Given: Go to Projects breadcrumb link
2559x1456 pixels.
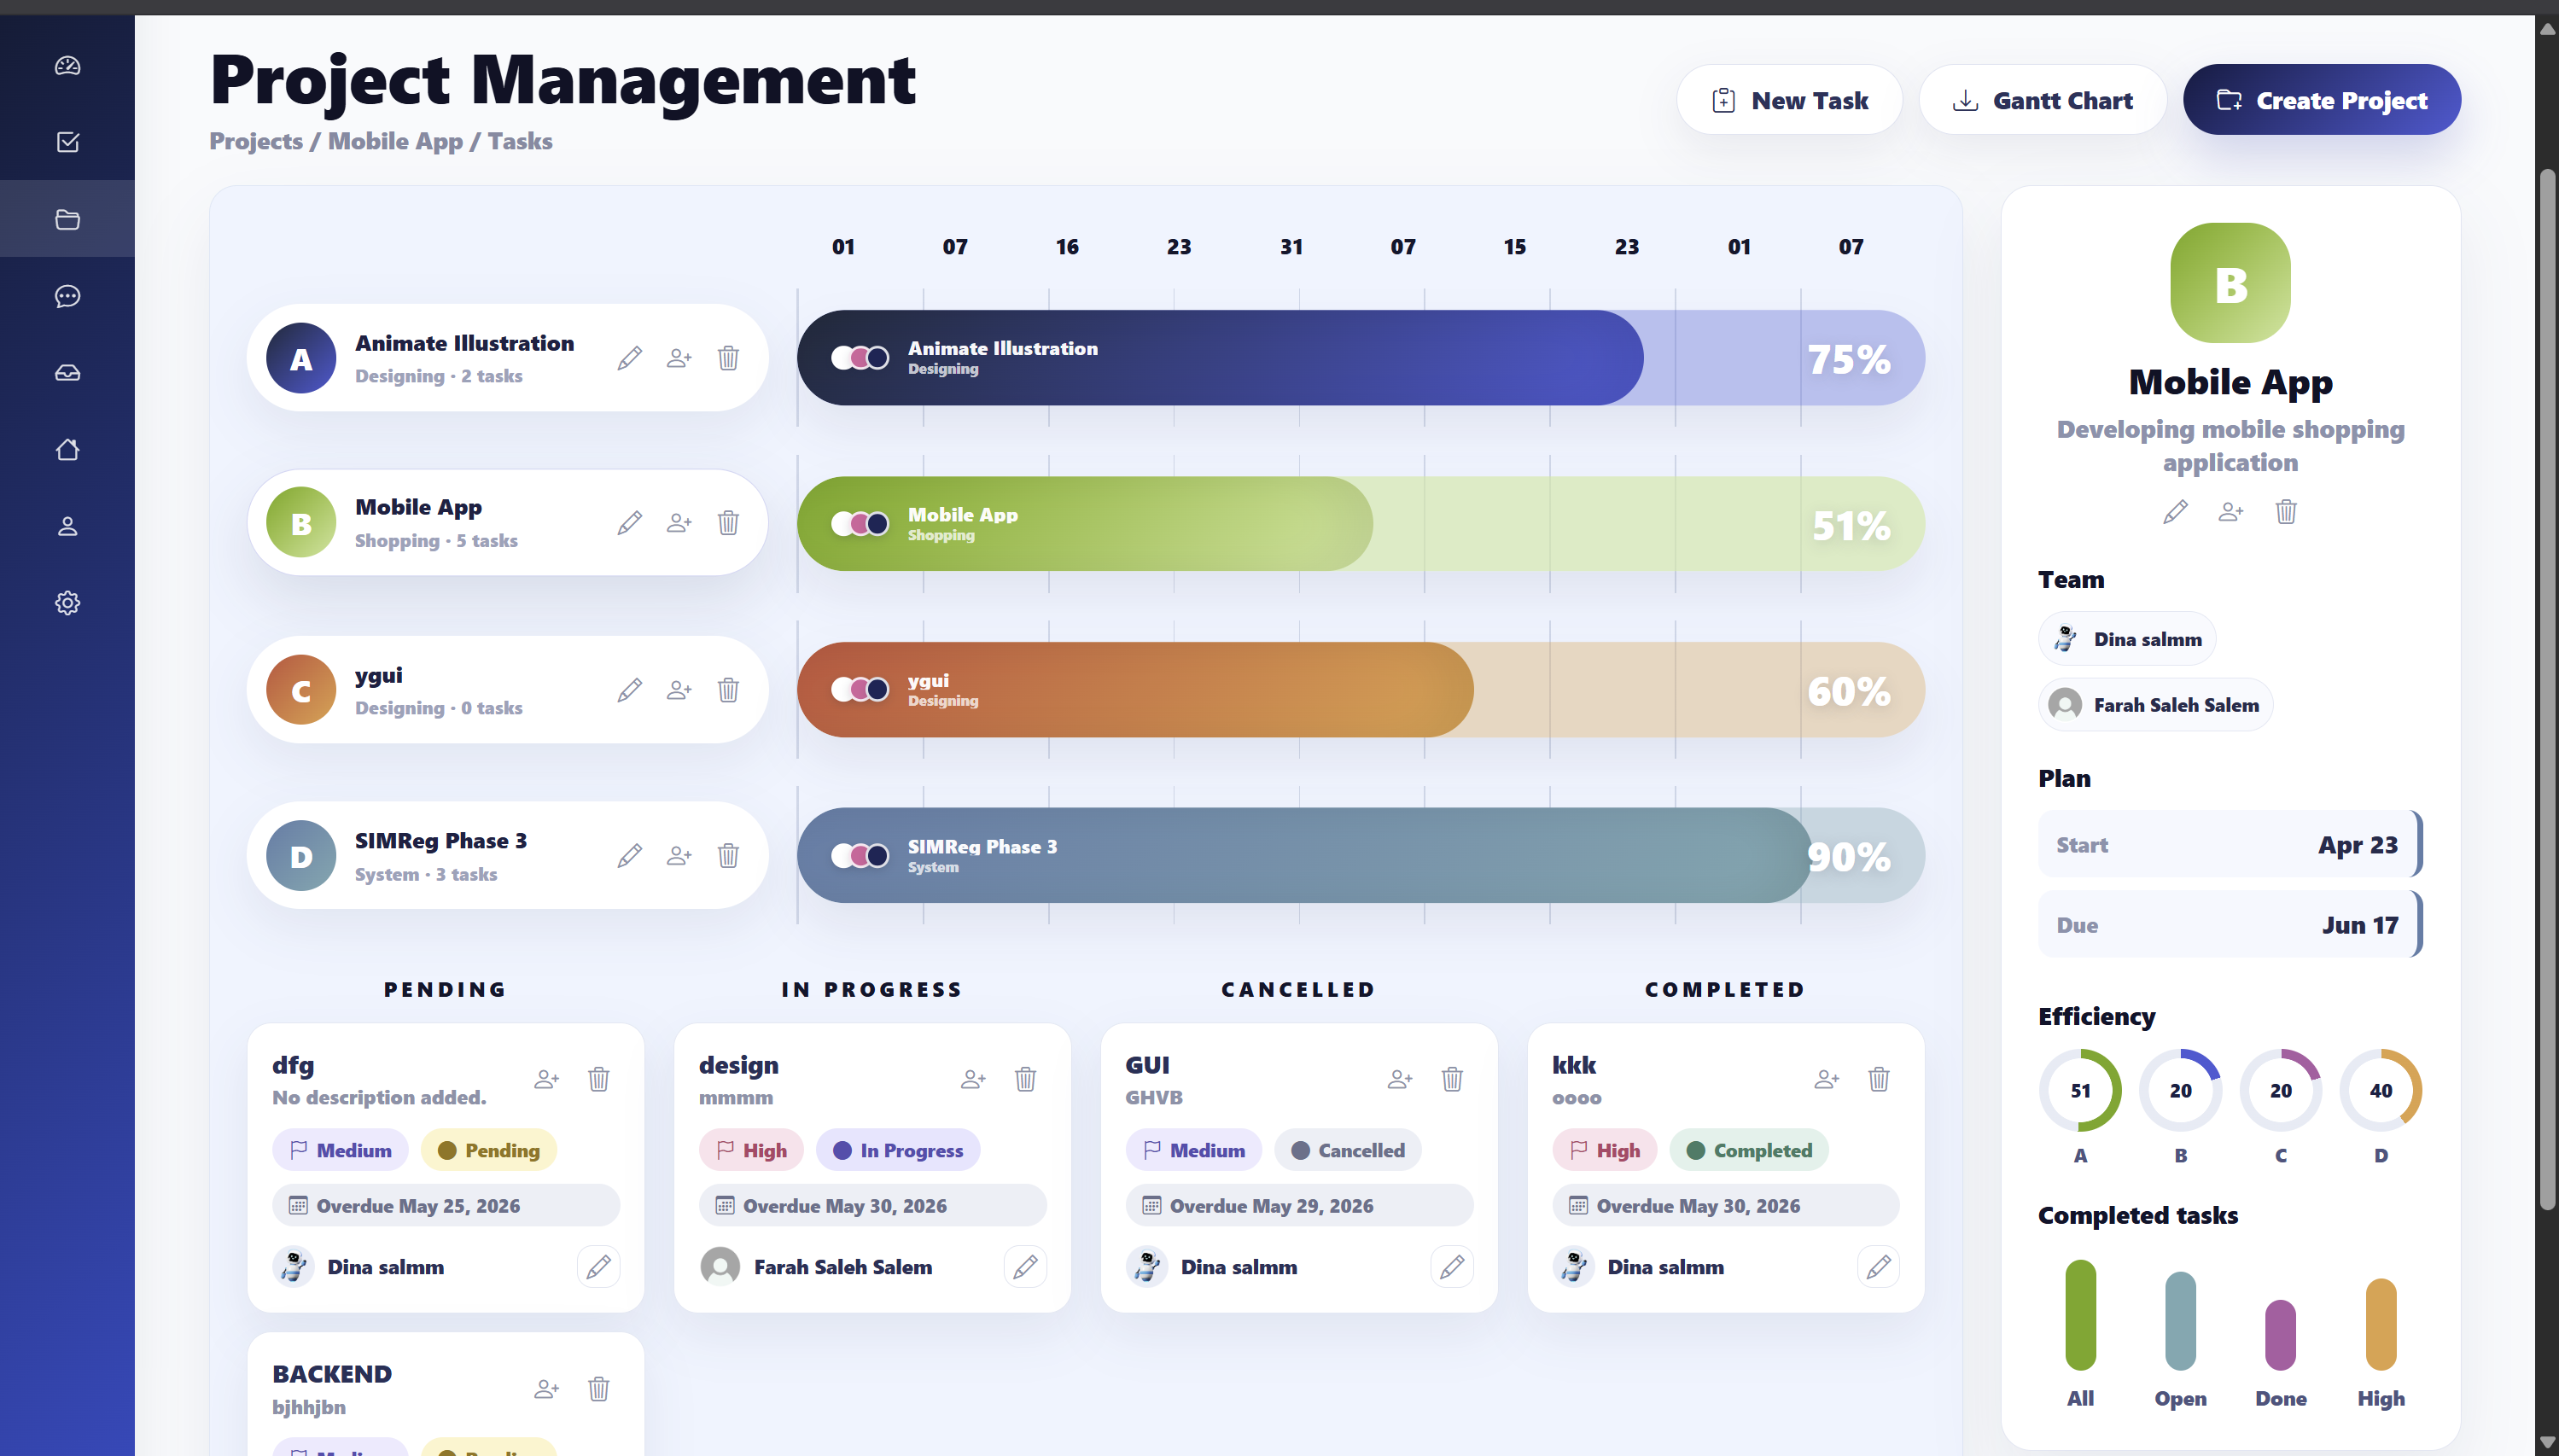Looking at the screenshot, I should coord(256,141).
